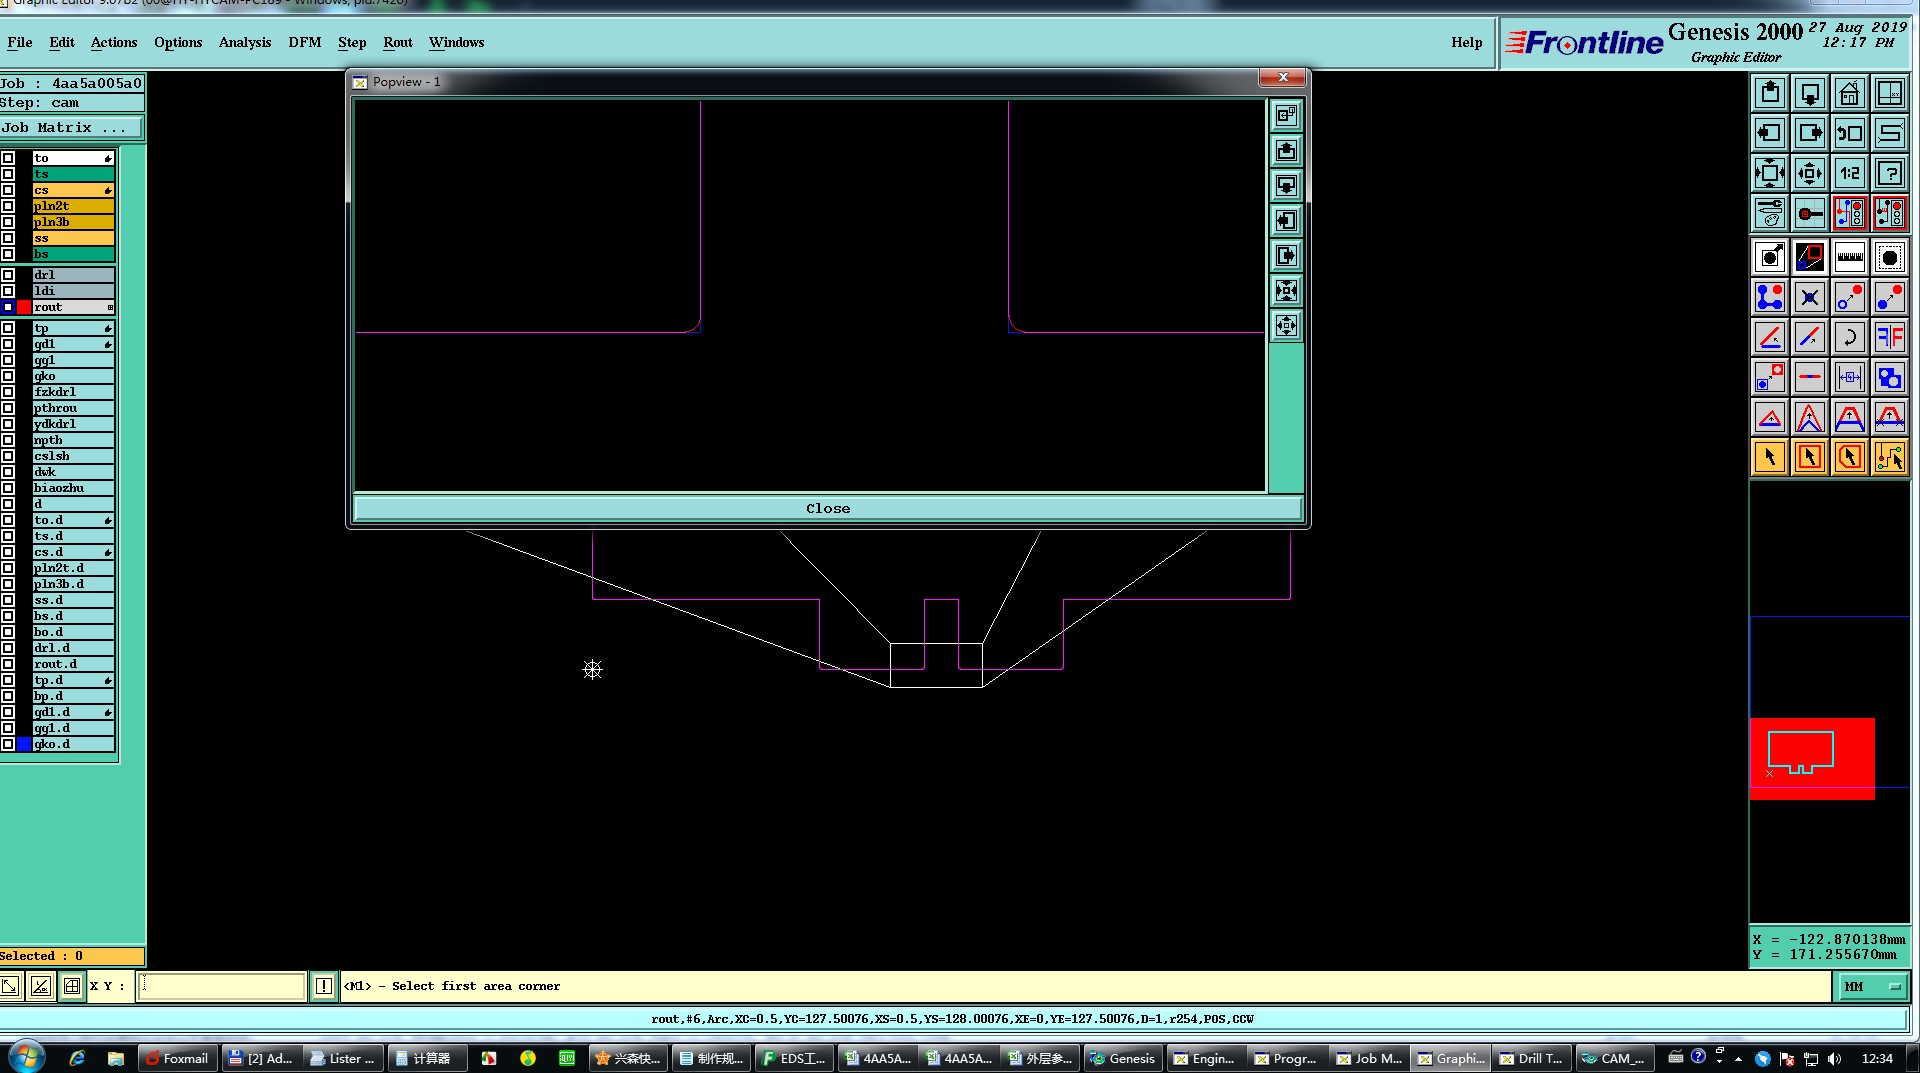Viewport: 1920px width, 1073px height.
Task: Select the rectangle area select tool
Action: (x=1810, y=457)
